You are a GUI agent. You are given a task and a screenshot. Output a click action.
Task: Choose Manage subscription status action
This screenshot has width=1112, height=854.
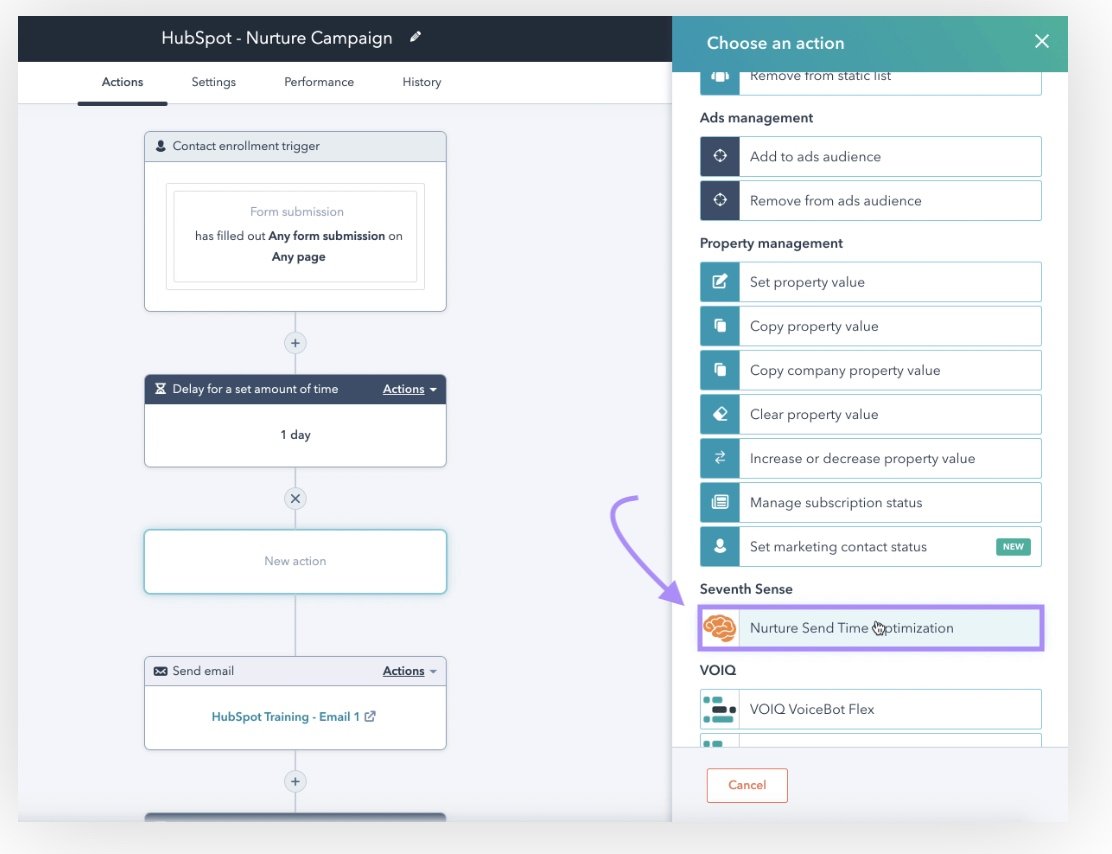coord(870,501)
